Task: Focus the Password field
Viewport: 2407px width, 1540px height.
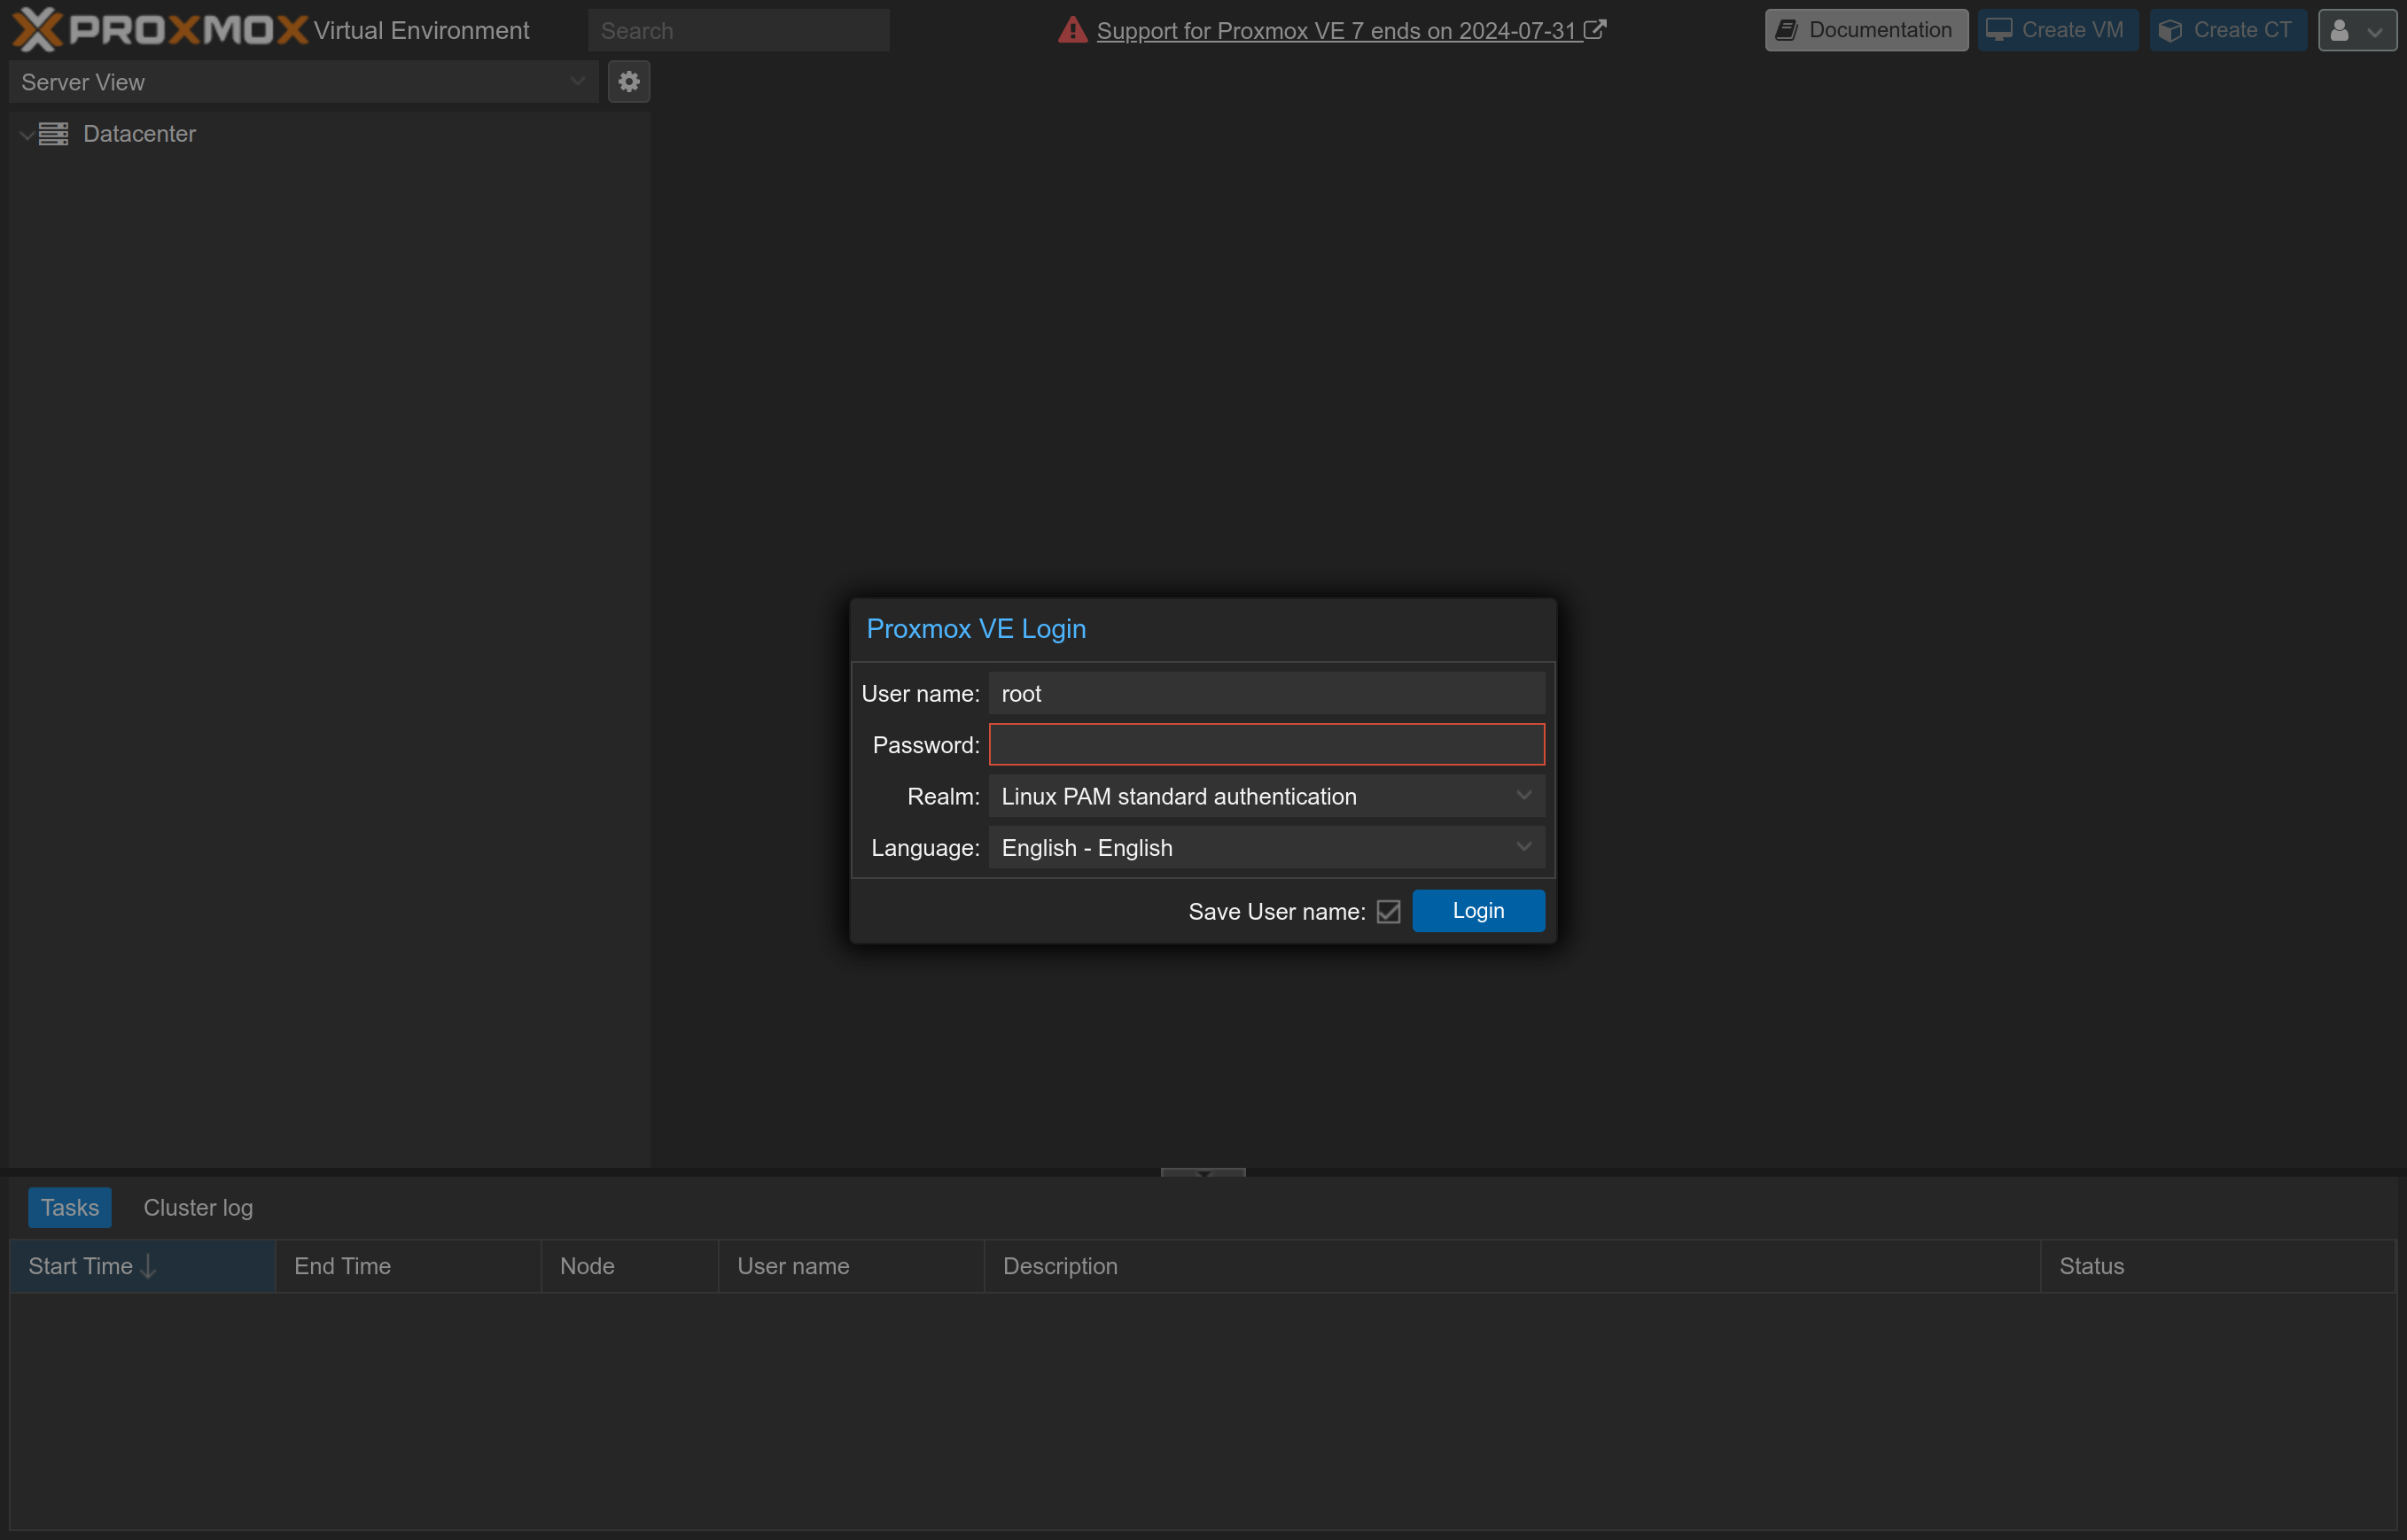Action: coord(1266,744)
